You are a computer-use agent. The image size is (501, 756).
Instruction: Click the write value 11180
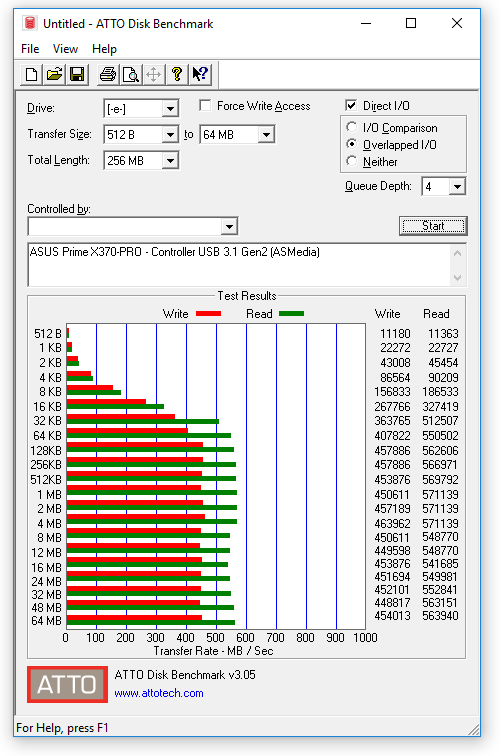[395, 334]
